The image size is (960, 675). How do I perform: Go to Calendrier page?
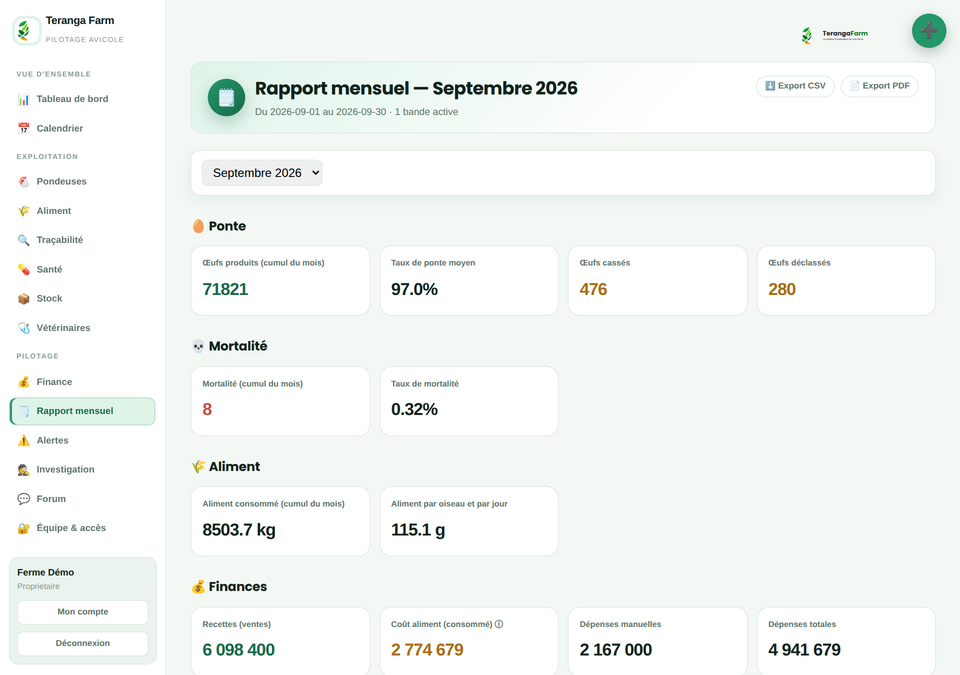click(x=83, y=128)
